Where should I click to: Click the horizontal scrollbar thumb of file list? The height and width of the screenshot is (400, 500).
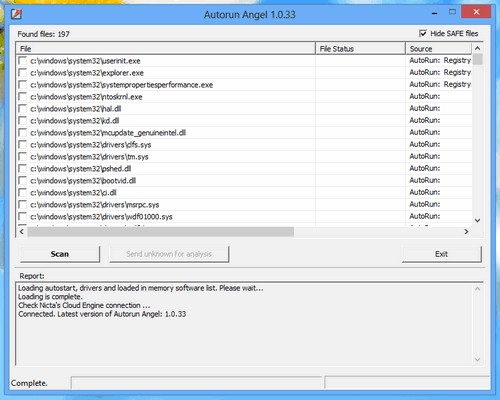[161, 231]
